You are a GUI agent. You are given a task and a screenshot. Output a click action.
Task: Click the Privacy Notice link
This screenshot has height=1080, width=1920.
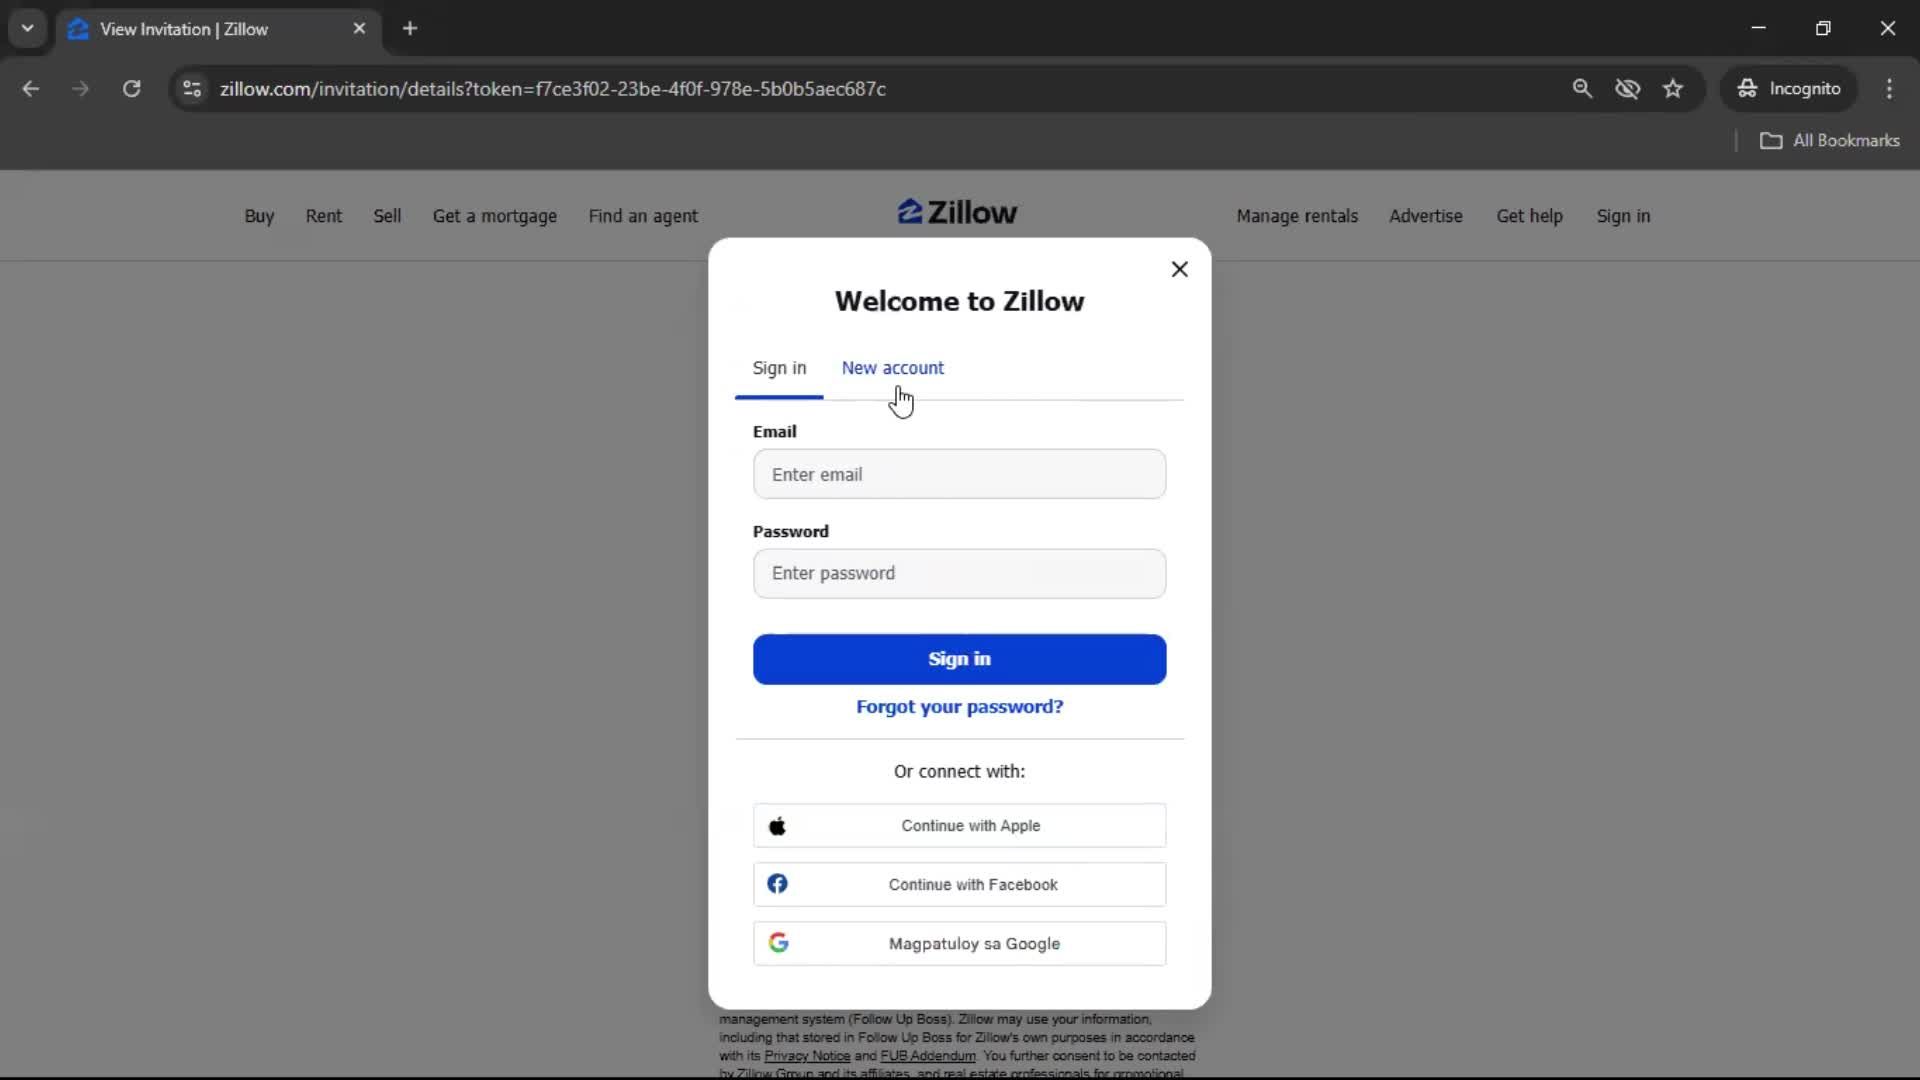(x=806, y=1056)
